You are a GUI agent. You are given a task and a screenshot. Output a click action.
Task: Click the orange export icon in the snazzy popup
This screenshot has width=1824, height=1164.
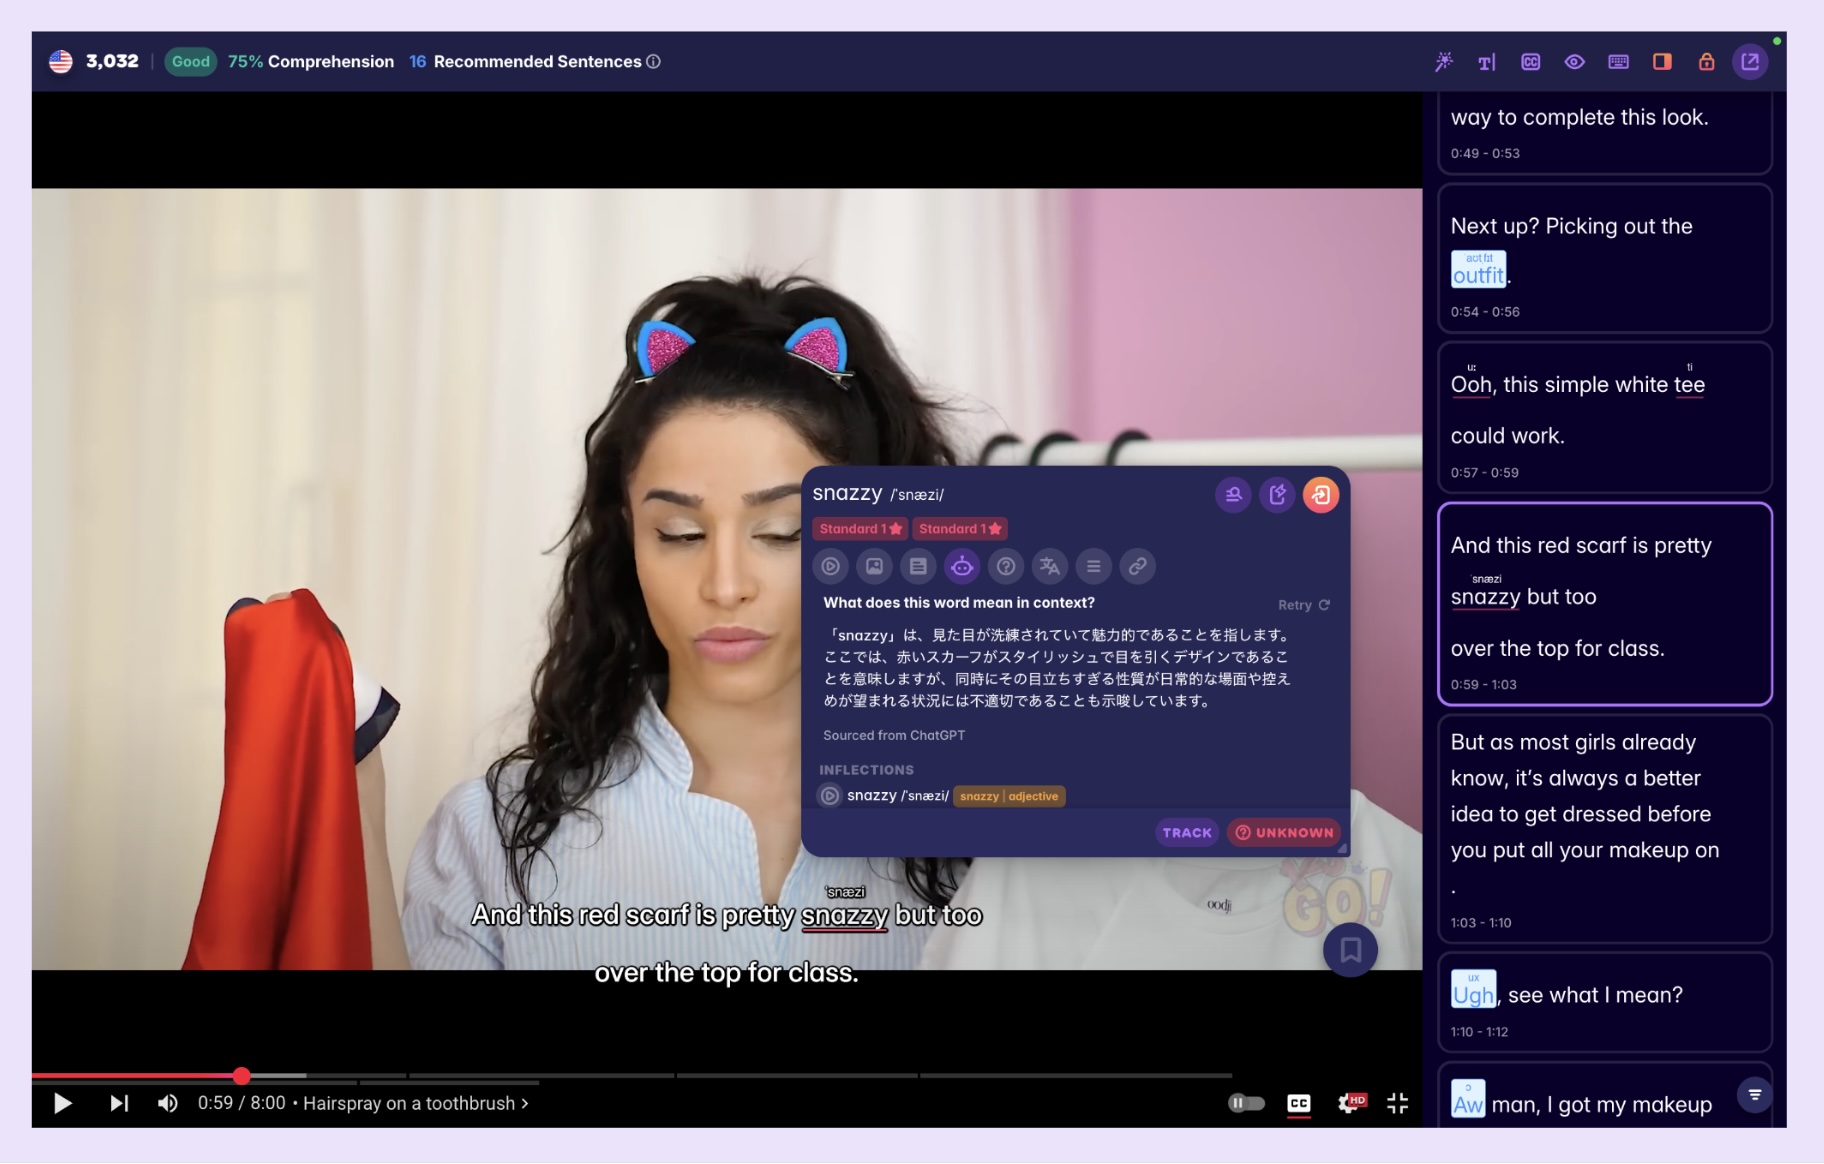pos(1321,495)
